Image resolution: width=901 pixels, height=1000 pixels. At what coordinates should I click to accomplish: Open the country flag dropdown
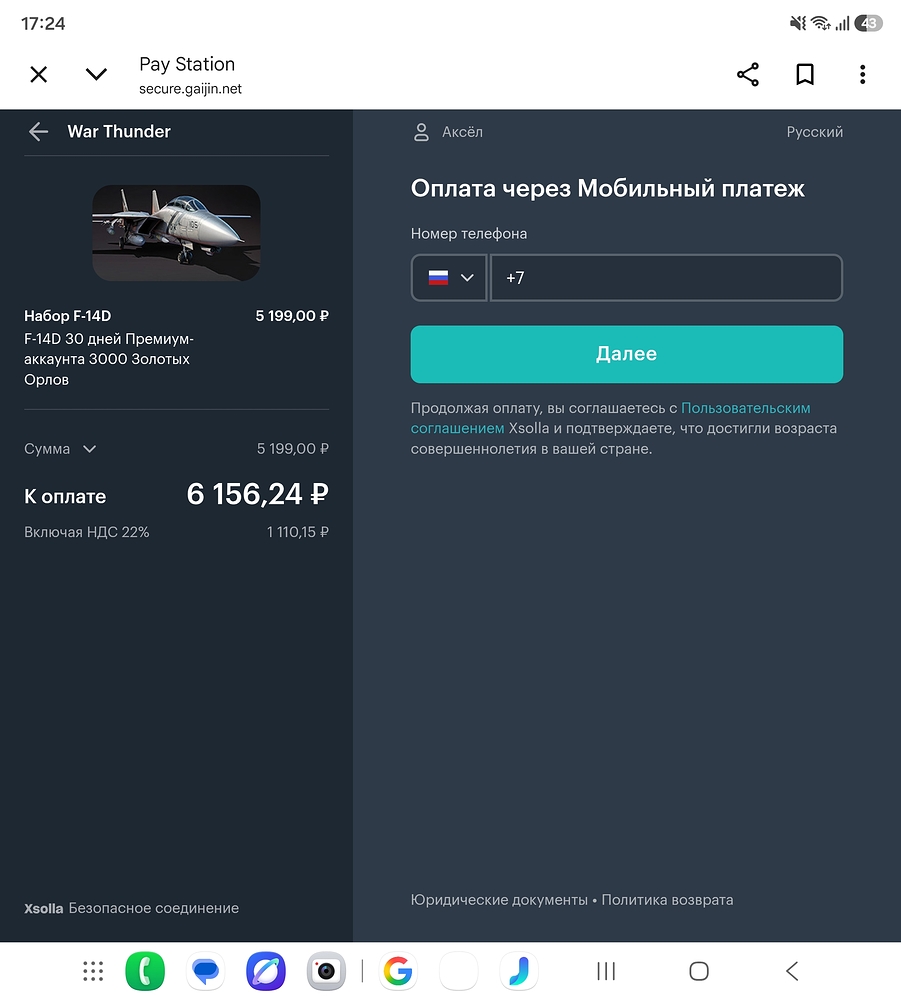tap(450, 277)
